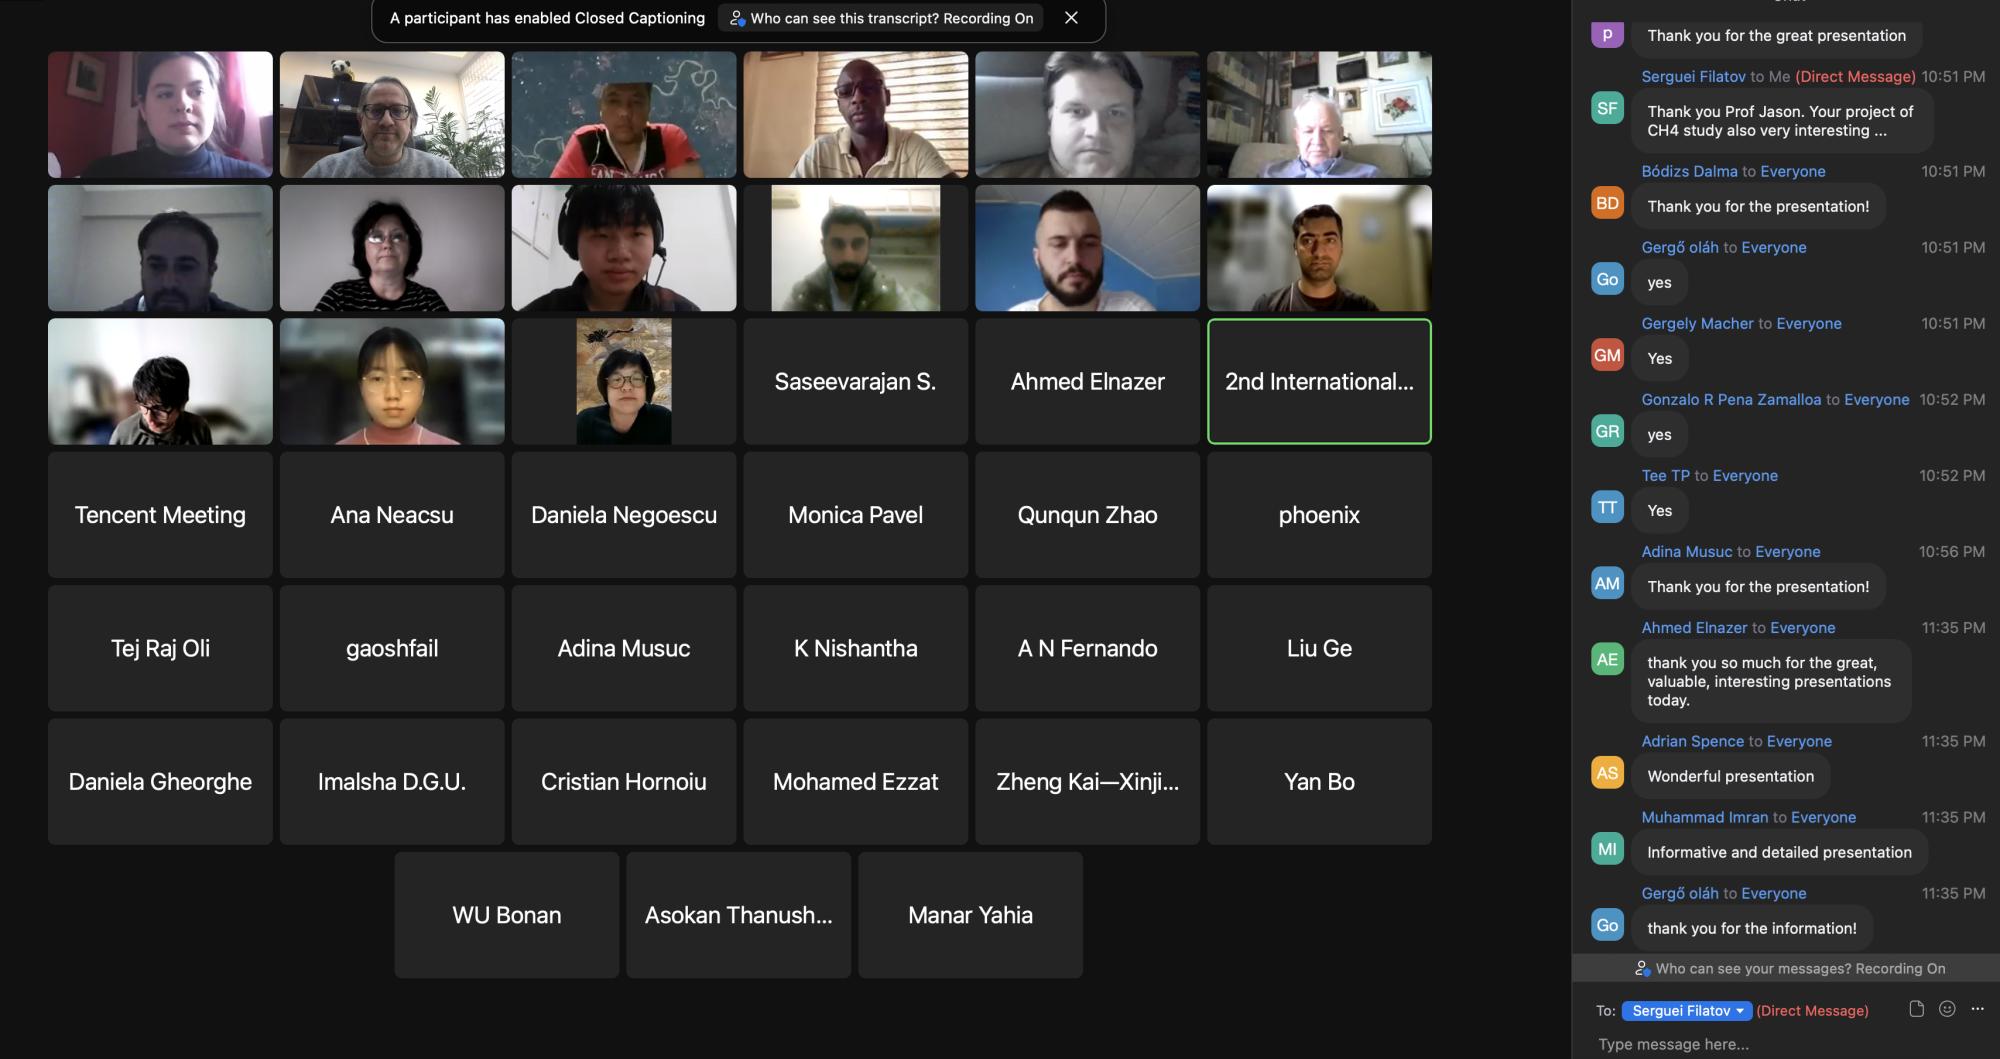Select the Liu Ge participant tile

(1319, 648)
